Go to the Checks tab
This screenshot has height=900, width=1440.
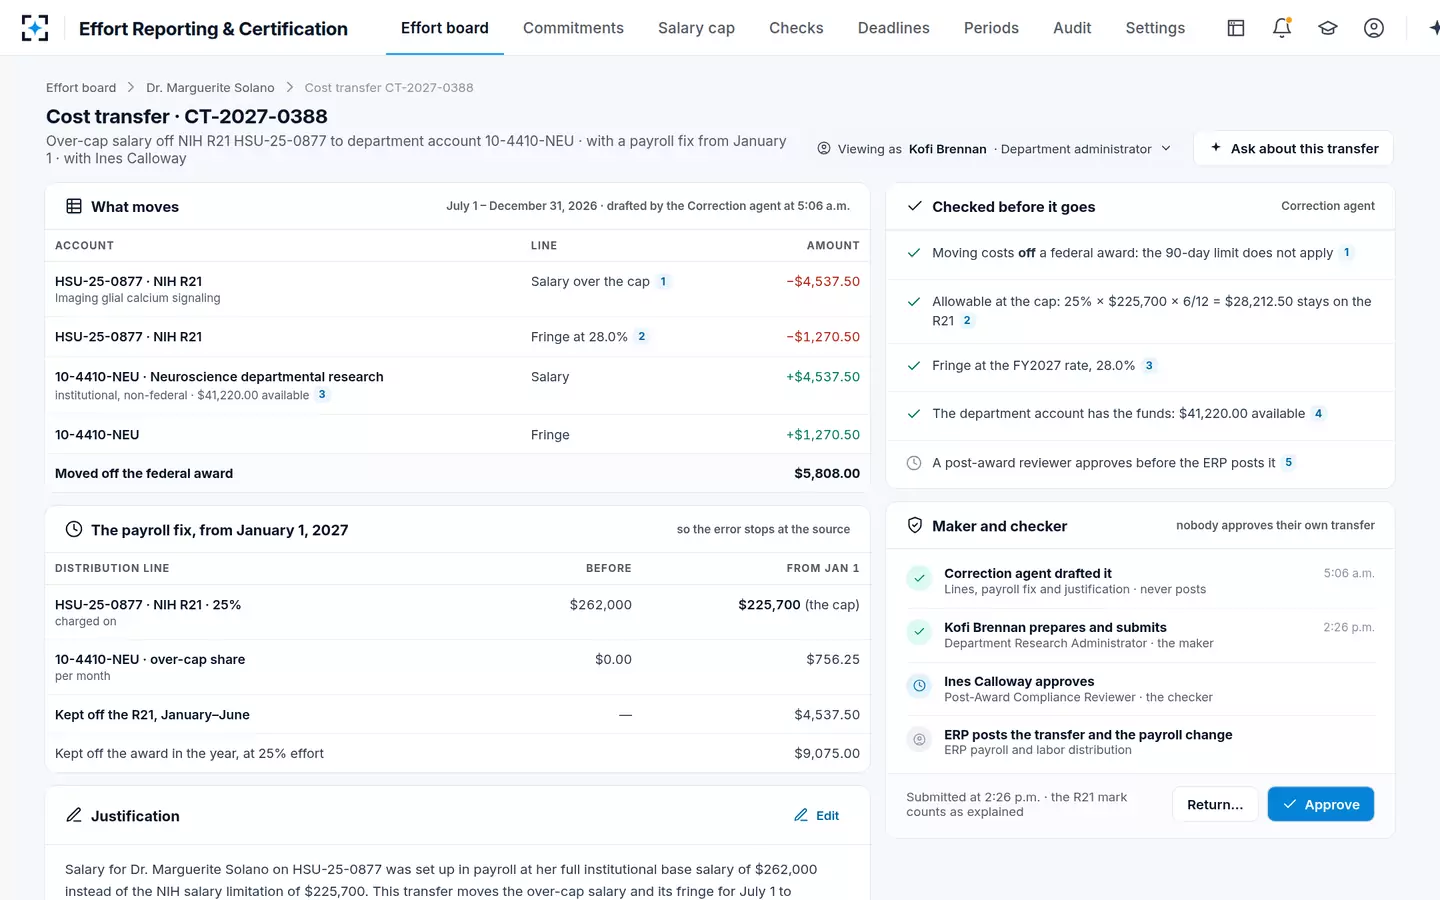click(x=796, y=28)
